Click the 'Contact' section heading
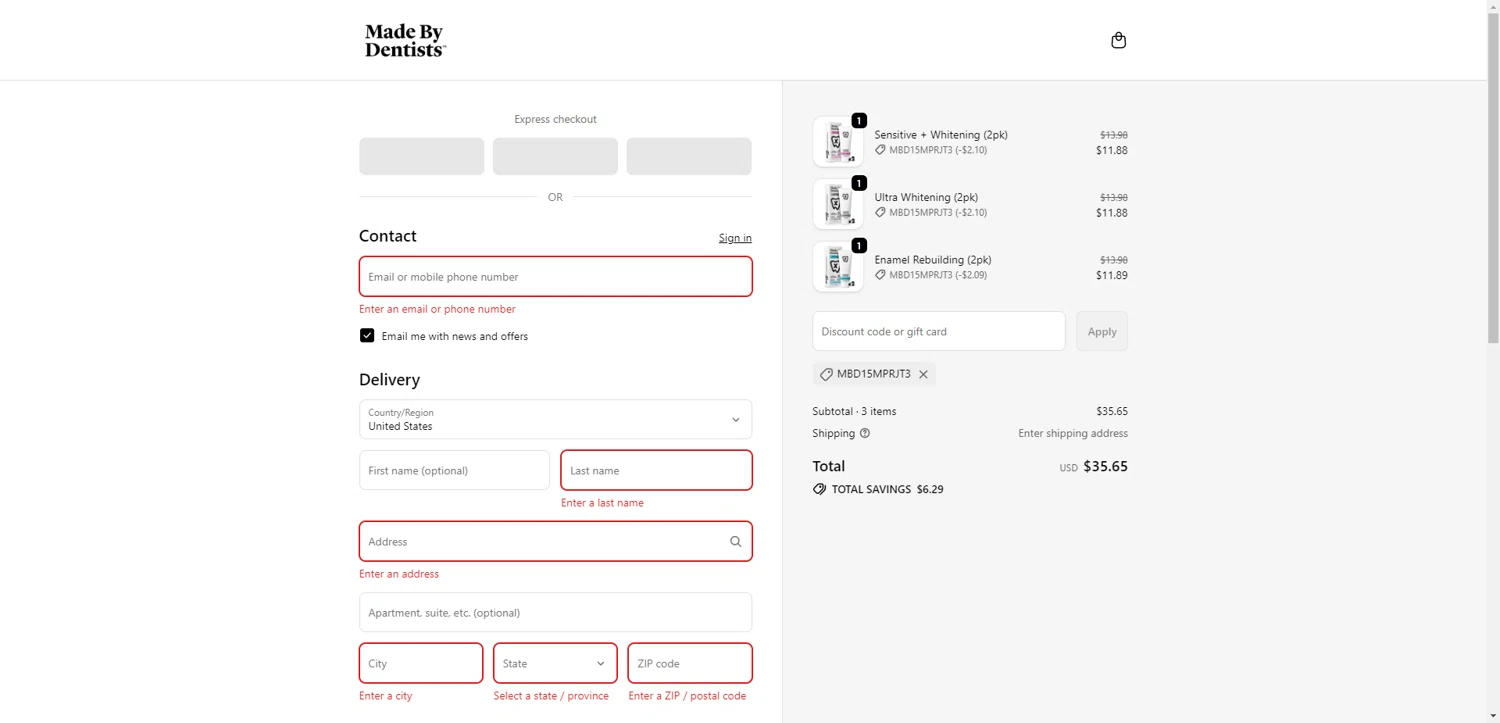The width and height of the screenshot is (1500, 723). pyautogui.click(x=388, y=236)
